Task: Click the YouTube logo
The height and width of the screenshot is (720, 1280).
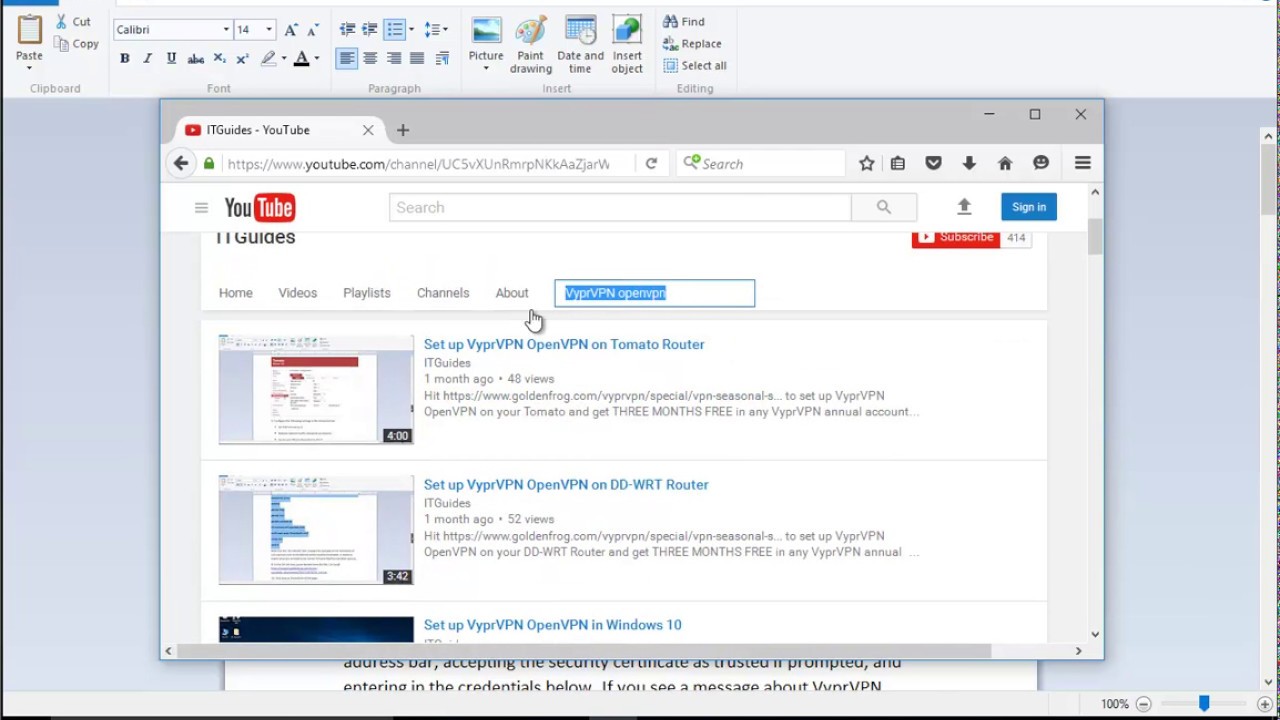Action: [260, 208]
